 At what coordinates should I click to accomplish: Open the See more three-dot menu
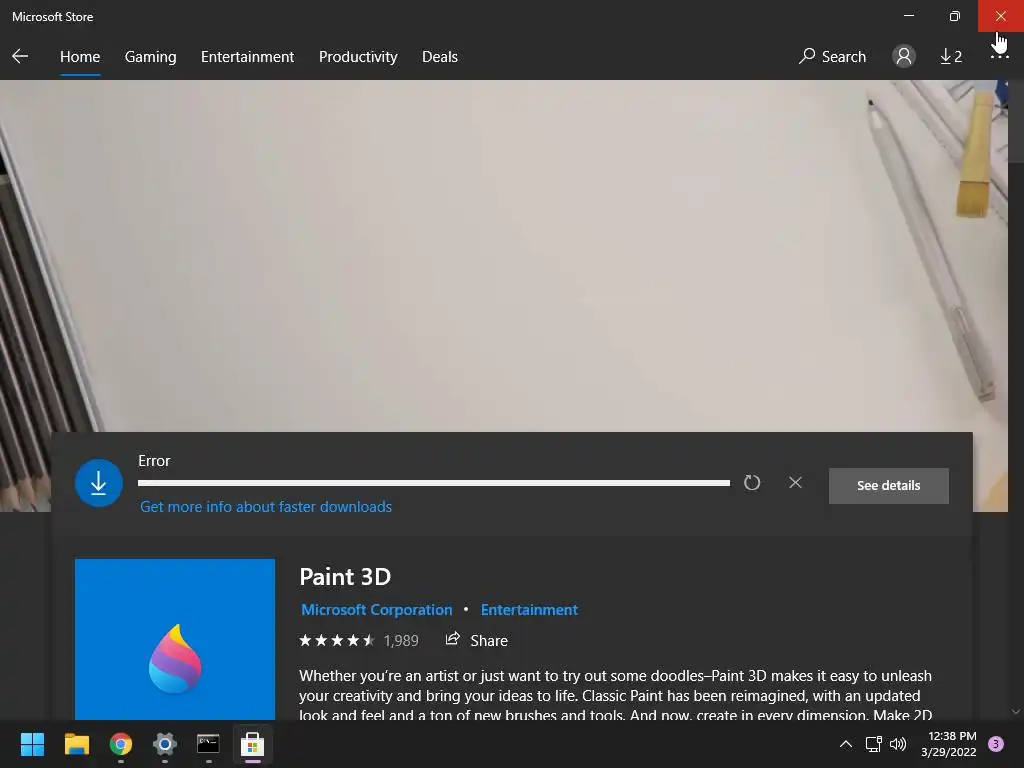point(999,57)
